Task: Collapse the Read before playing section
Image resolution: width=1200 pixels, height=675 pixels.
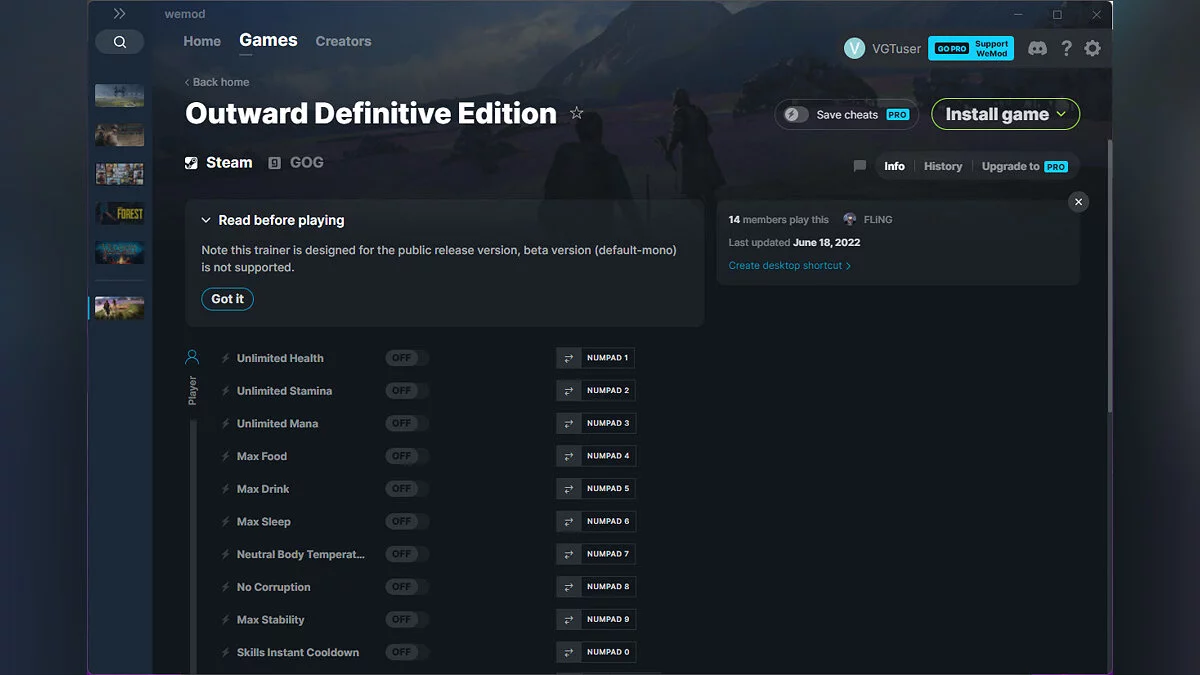Action: [x=207, y=220]
